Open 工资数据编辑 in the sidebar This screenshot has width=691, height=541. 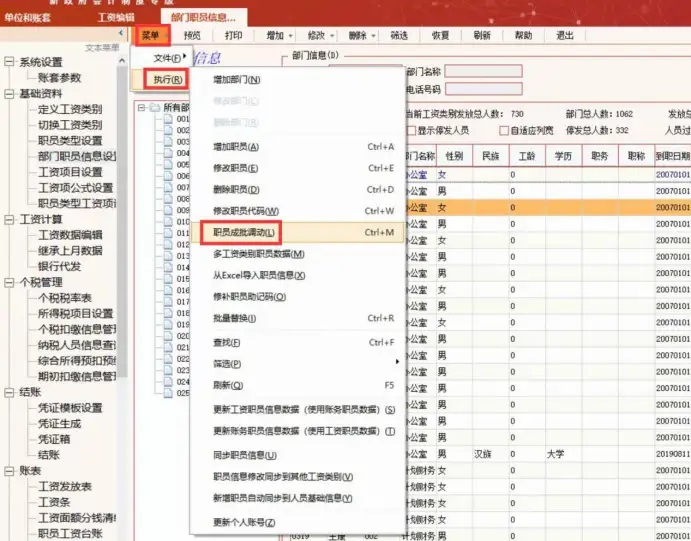pos(70,235)
